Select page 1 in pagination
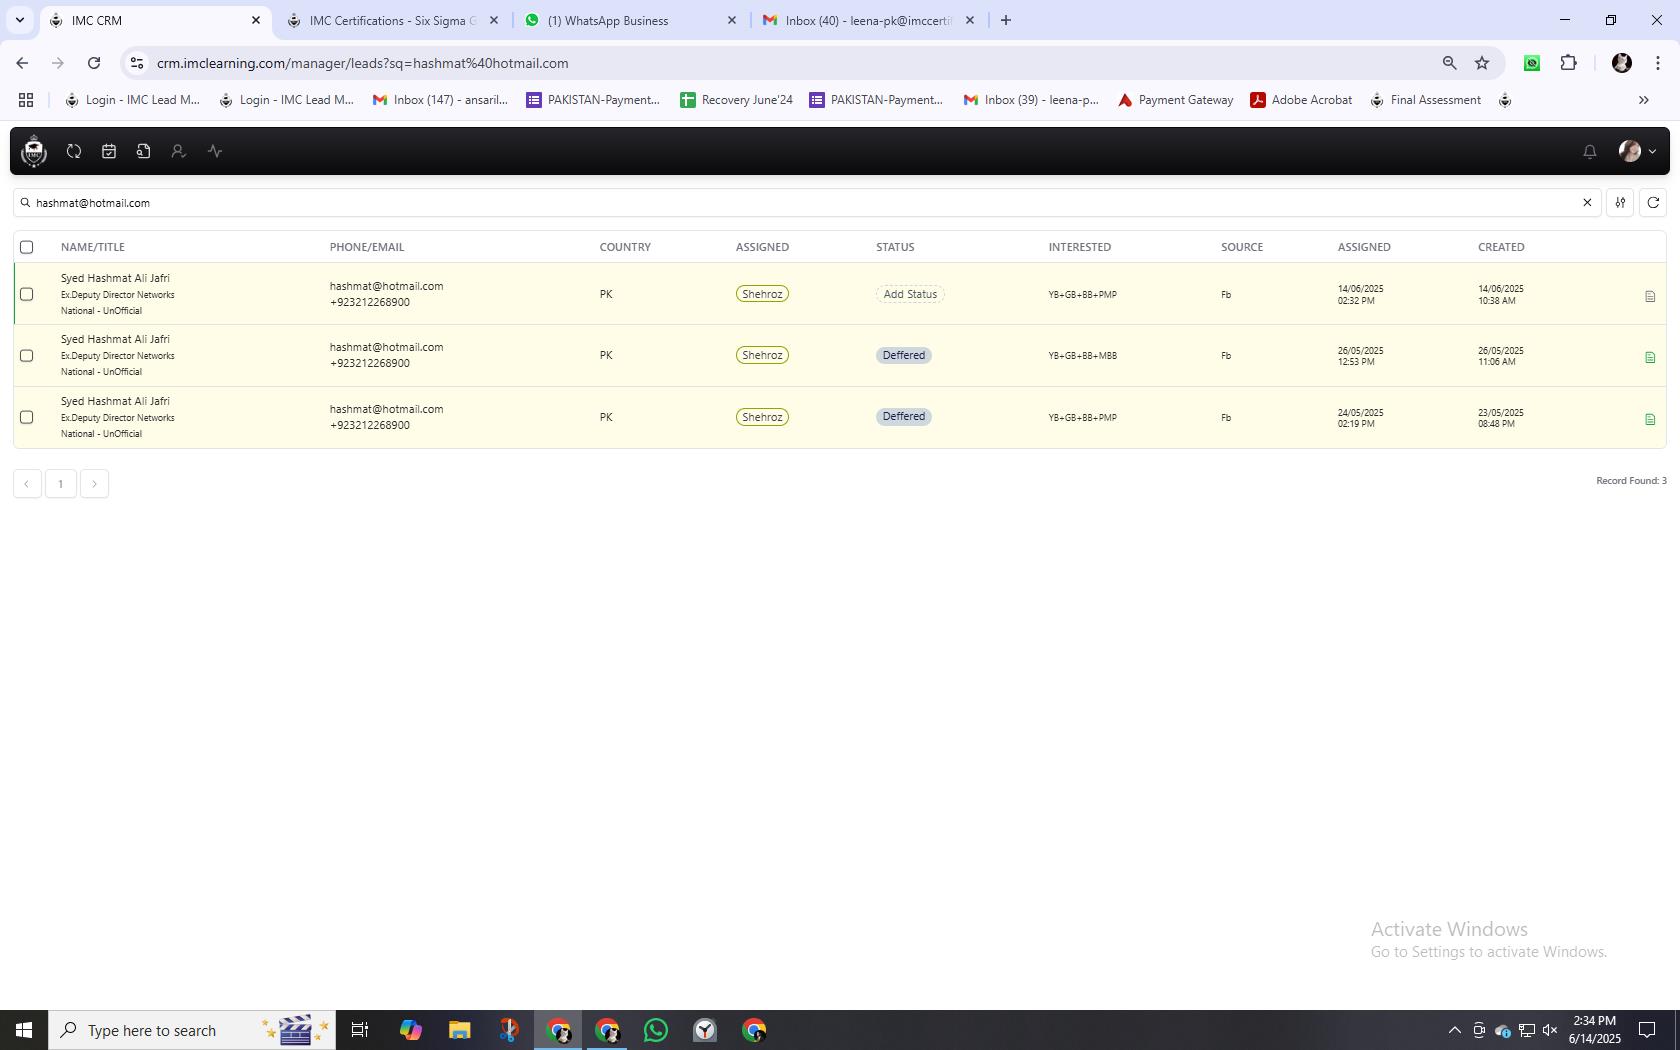This screenshot has height=1050, width=1680. 61,484
